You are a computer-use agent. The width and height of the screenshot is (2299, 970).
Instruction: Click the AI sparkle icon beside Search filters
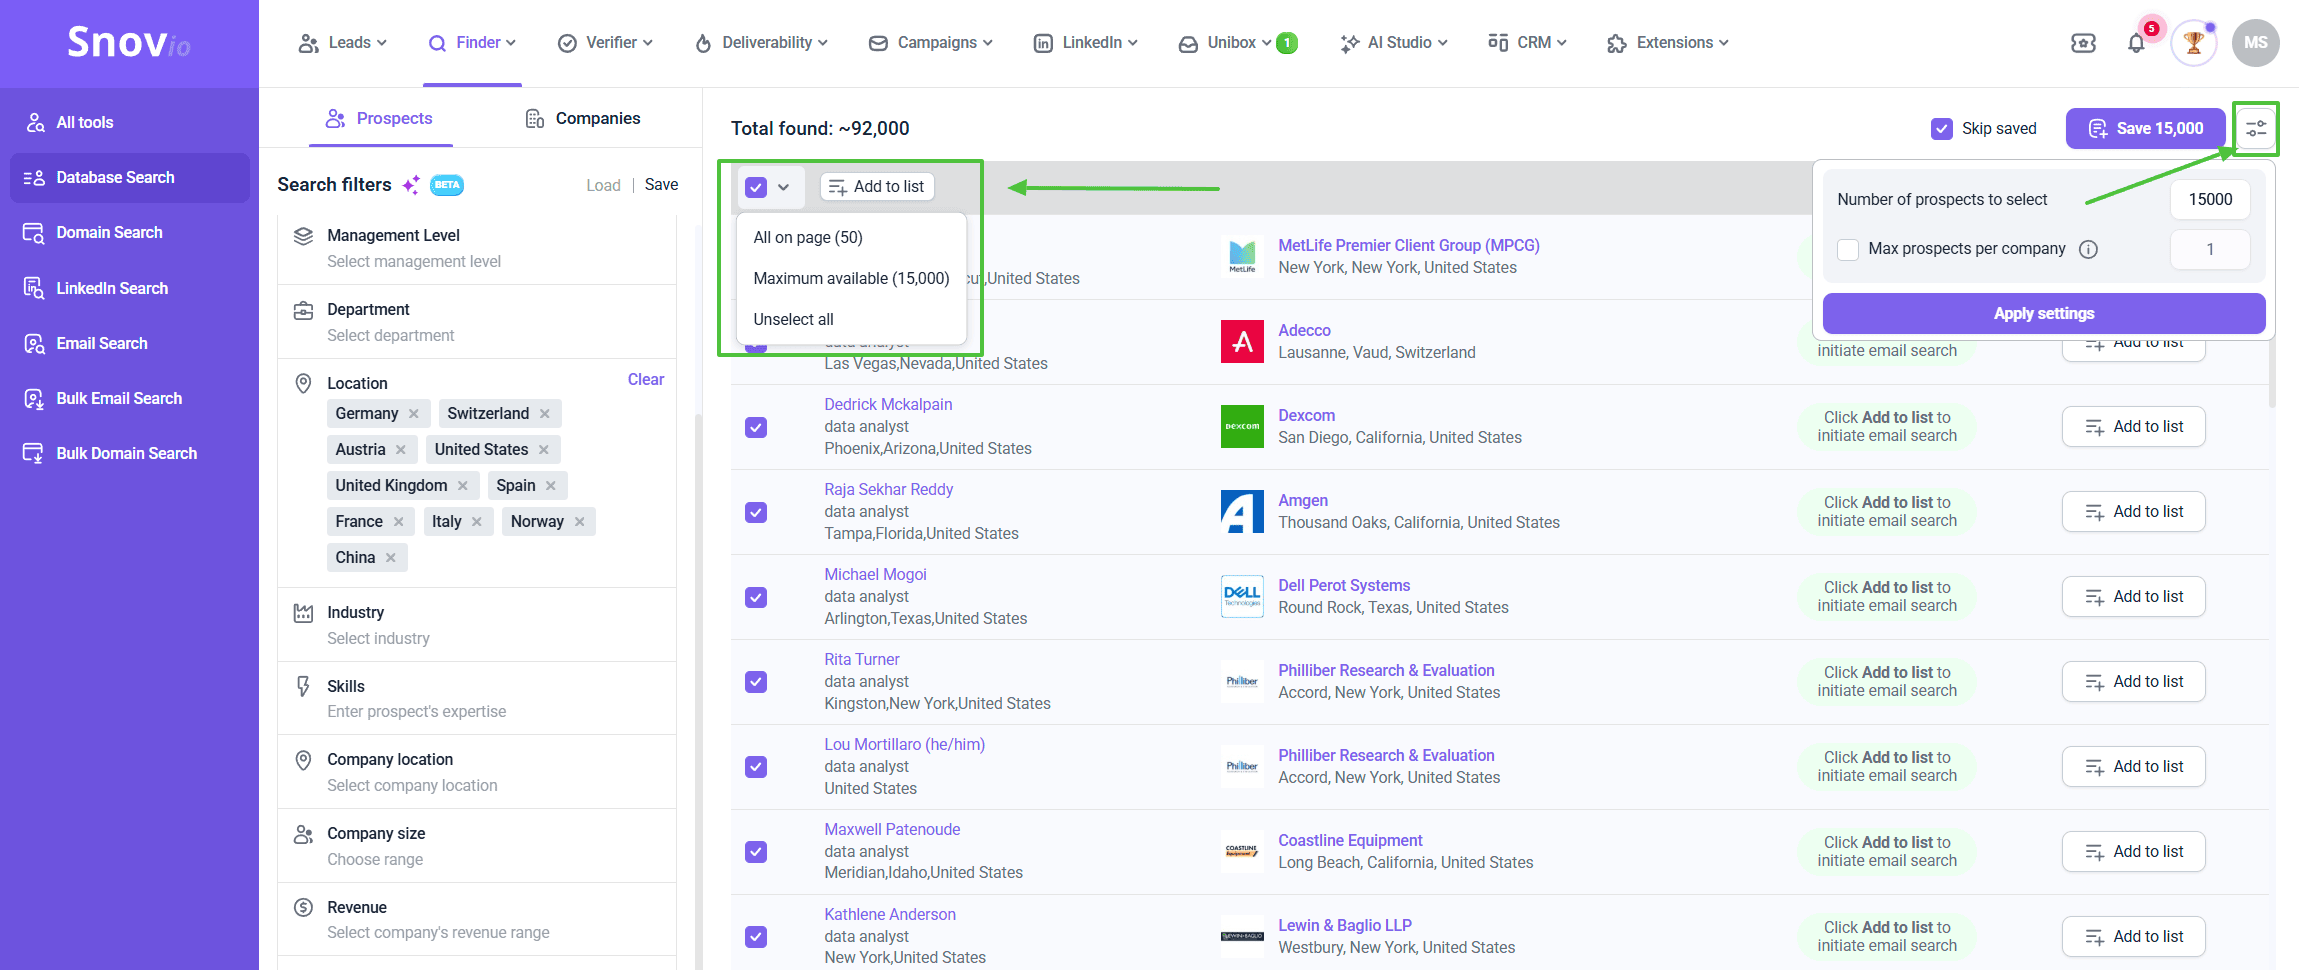410,185
